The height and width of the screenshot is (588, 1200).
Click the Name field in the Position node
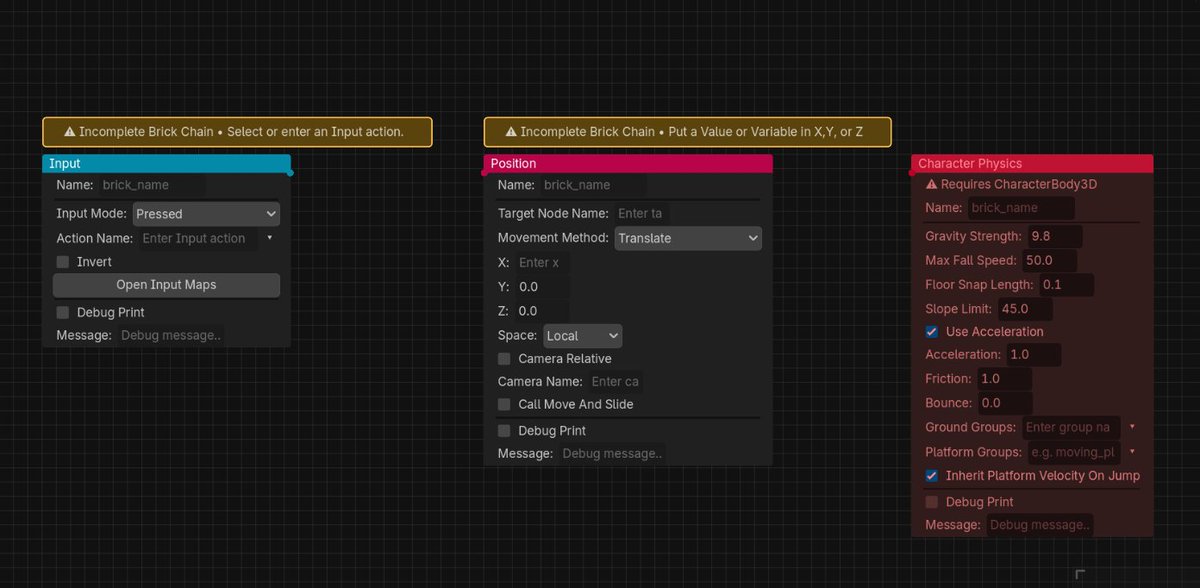tap(593, 185)
